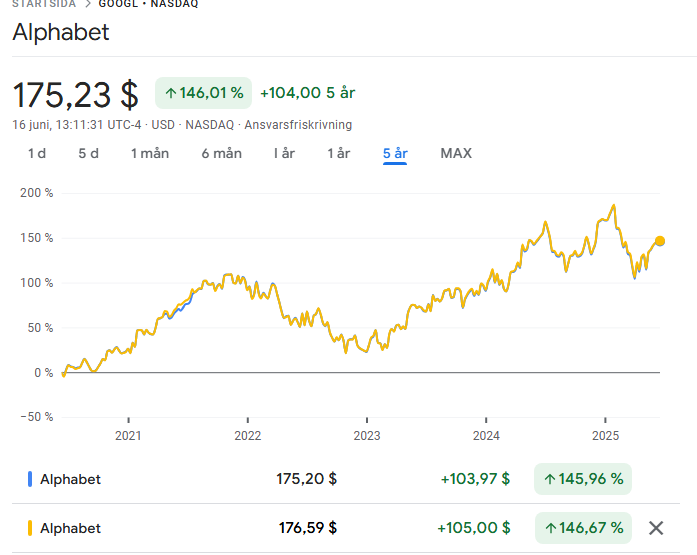The width and height of the screenshot is (697, 555).
Task: Click the GOOGL • NASDAQ breadcrumb text
Action: click(148, 4)
